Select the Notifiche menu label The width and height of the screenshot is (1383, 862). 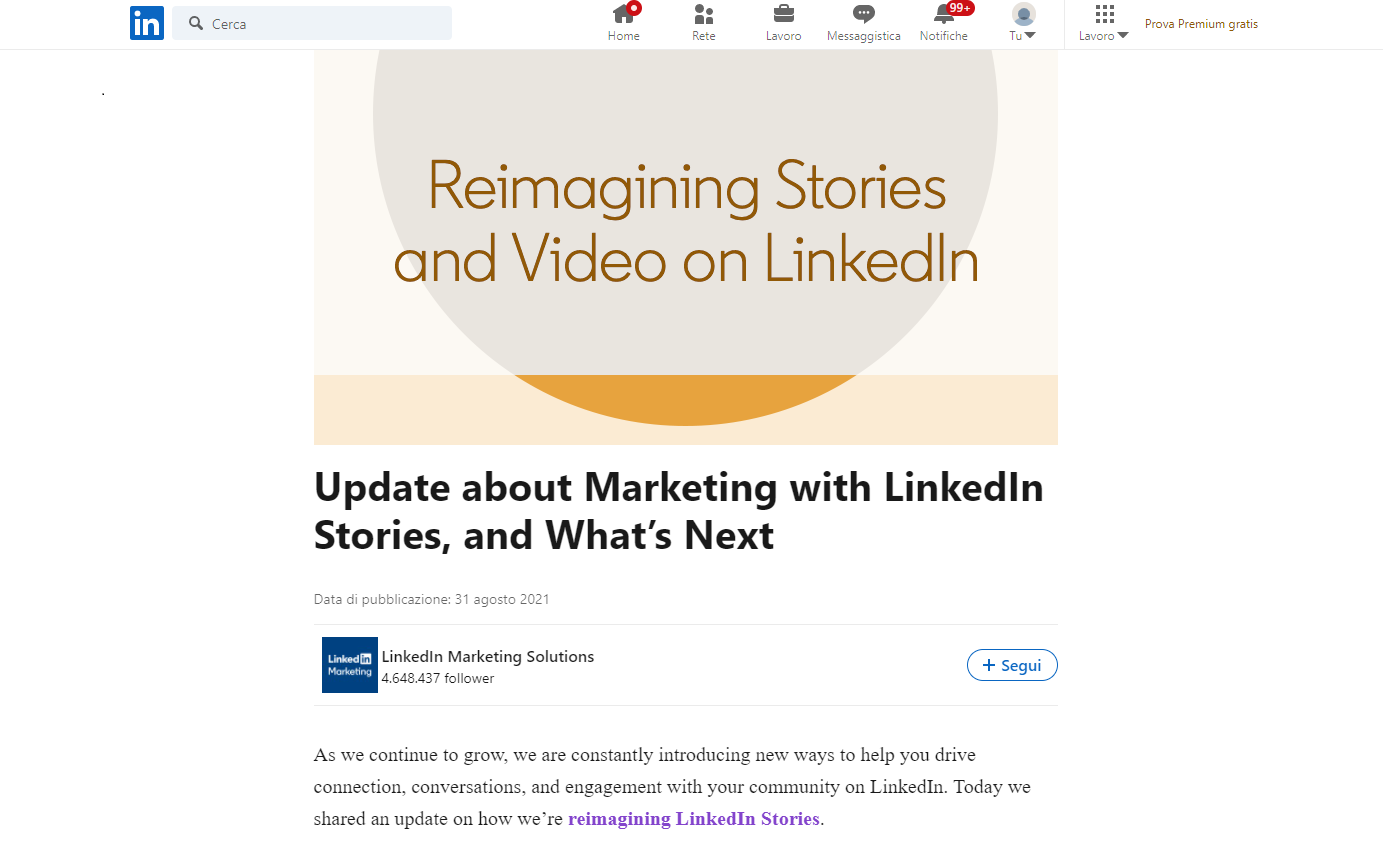pos(944,36)
